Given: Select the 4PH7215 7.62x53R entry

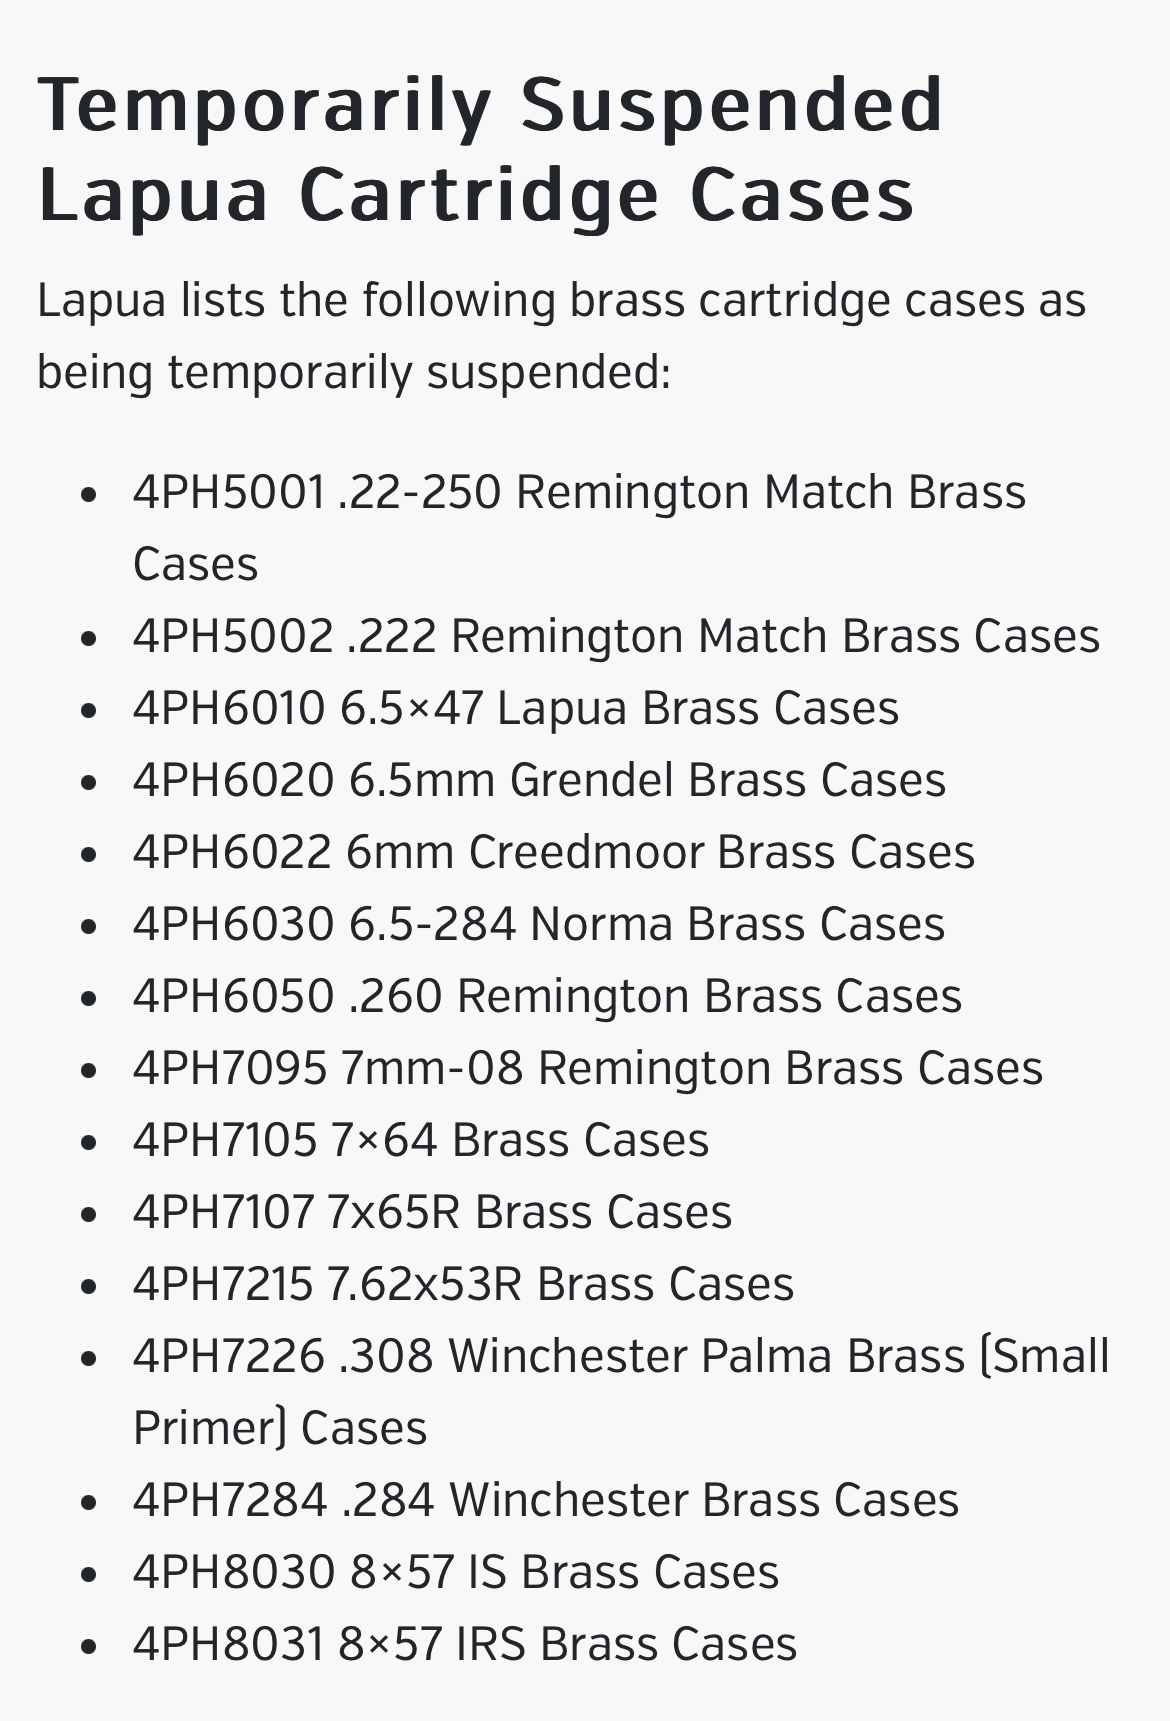Looking at the screenshot, I should pyautogui.click(x=463, y=1284).
